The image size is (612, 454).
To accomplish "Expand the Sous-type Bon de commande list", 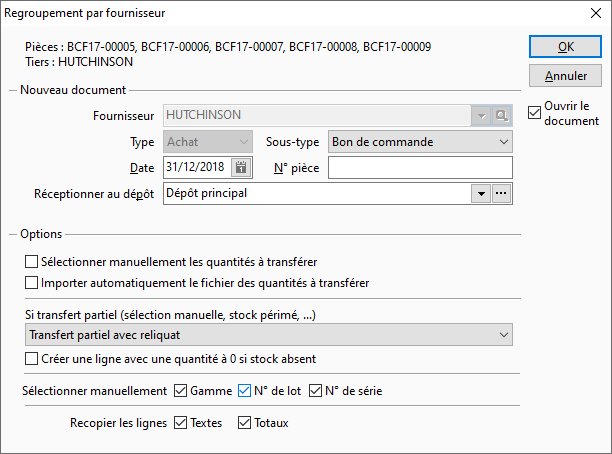I will coord(420,142).
